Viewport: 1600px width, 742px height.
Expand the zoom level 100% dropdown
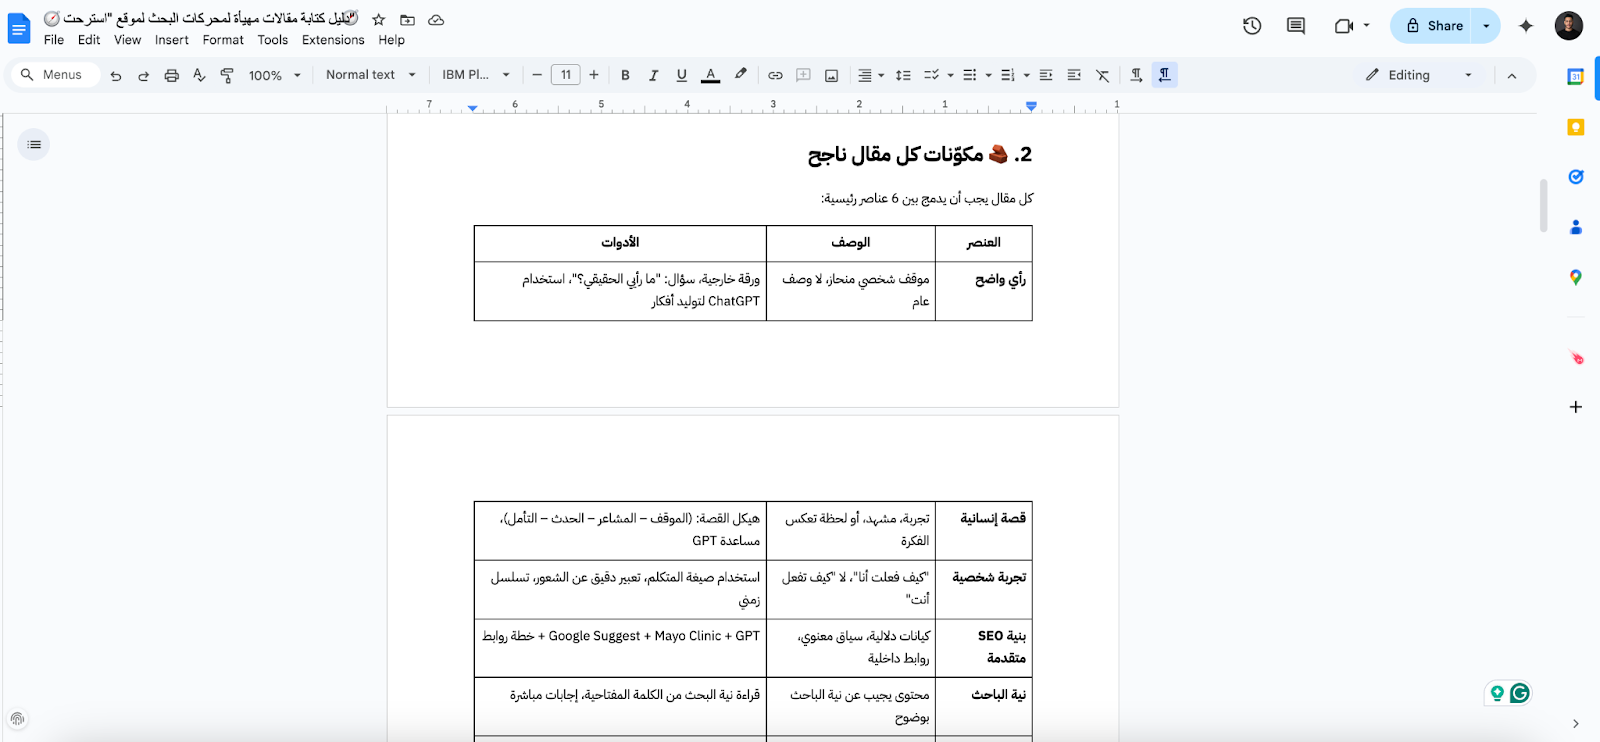(274, 75)
